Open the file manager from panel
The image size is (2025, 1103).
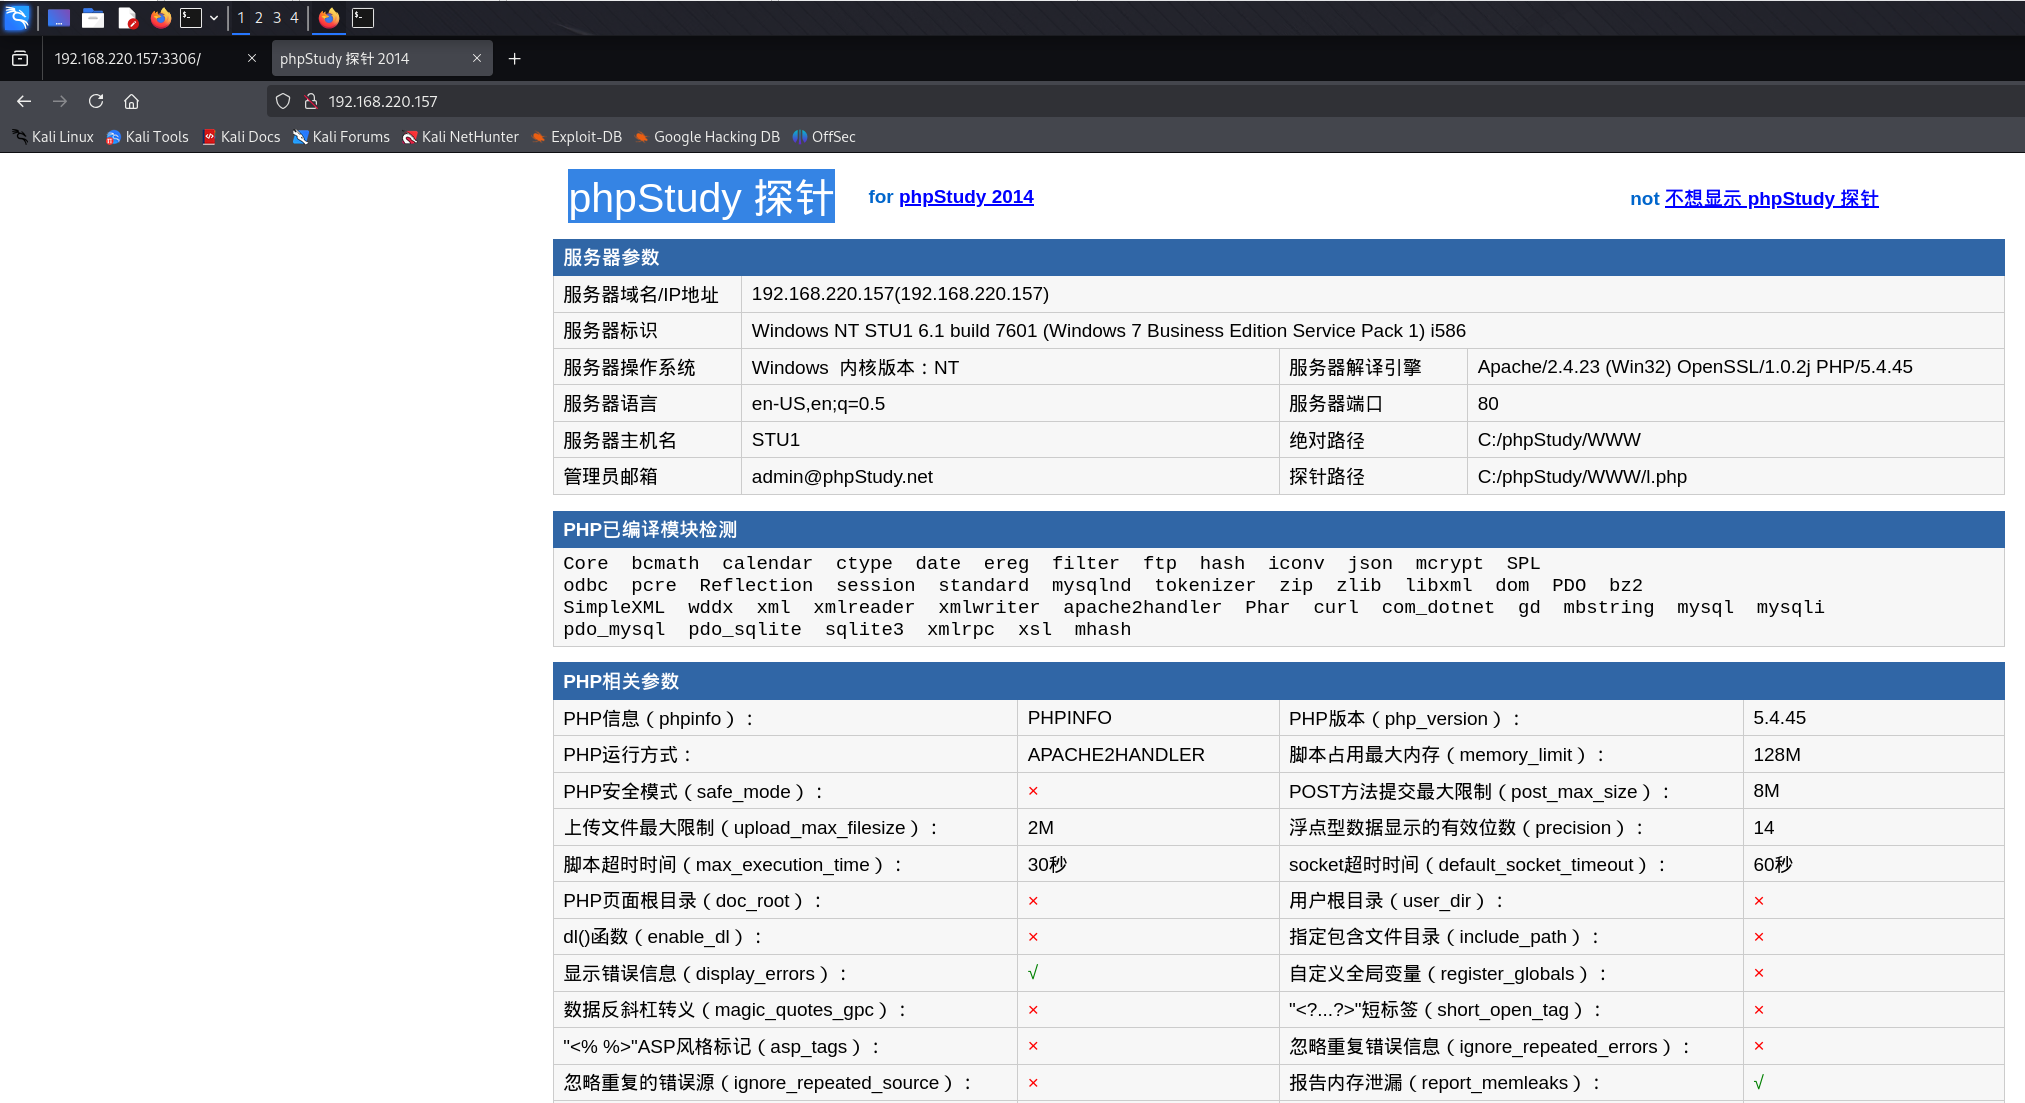pos(93,17)
